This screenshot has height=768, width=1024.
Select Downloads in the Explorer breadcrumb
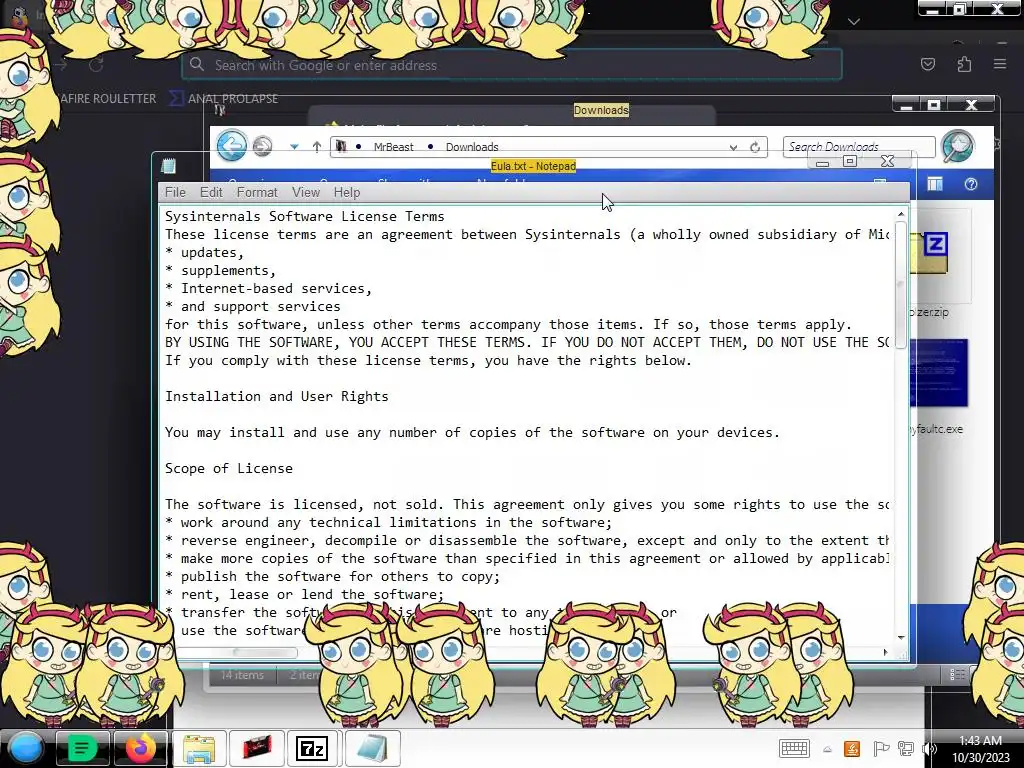coord(472,147)
